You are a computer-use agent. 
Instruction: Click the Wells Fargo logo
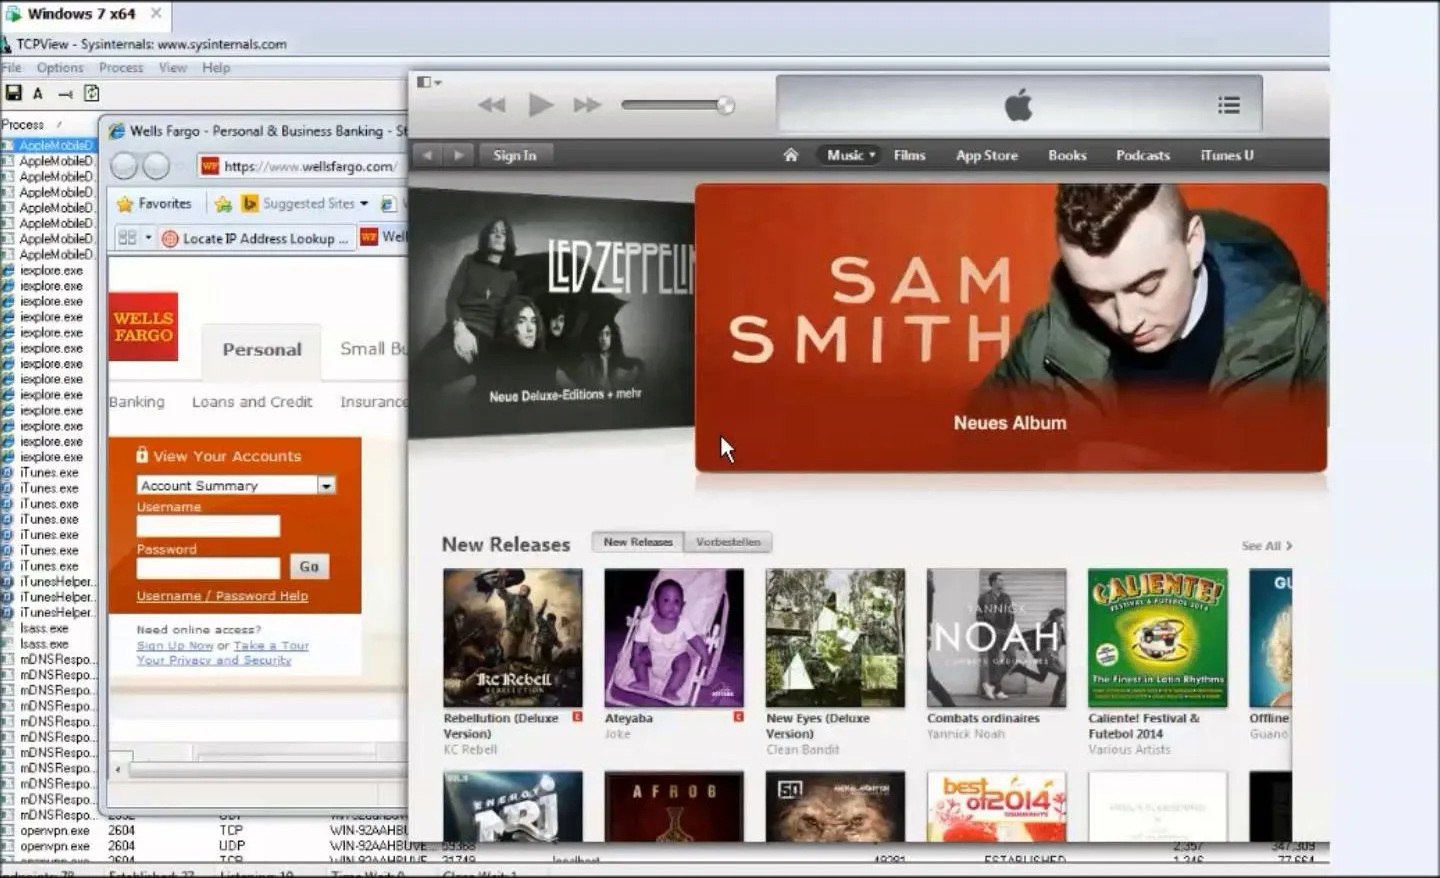tap(143, 326)
